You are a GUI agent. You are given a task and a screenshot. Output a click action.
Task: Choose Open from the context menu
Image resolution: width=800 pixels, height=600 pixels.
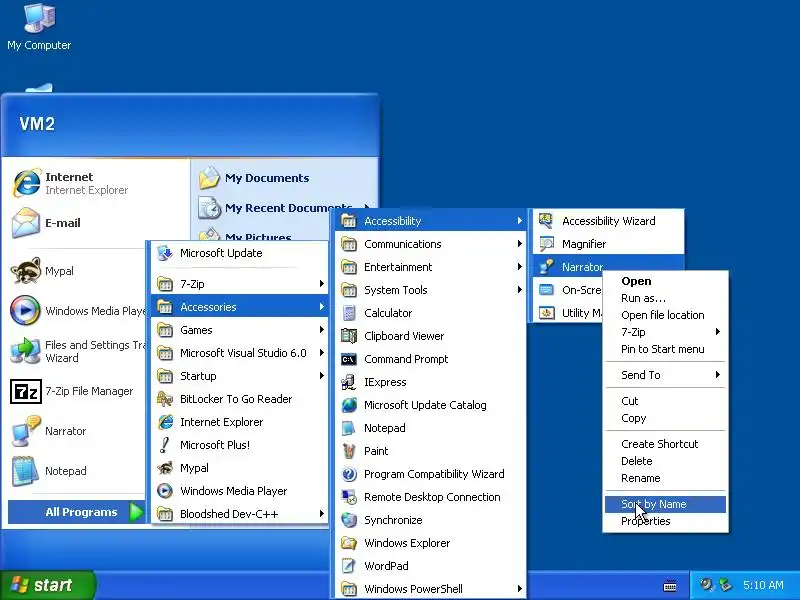pyautogui.click(x=665, y=281)
